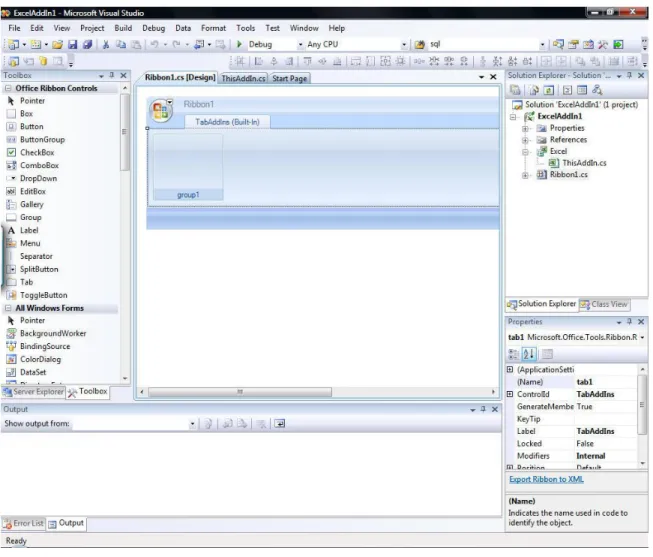Toggle Categorized view in Properties panel

coord(514,355)
